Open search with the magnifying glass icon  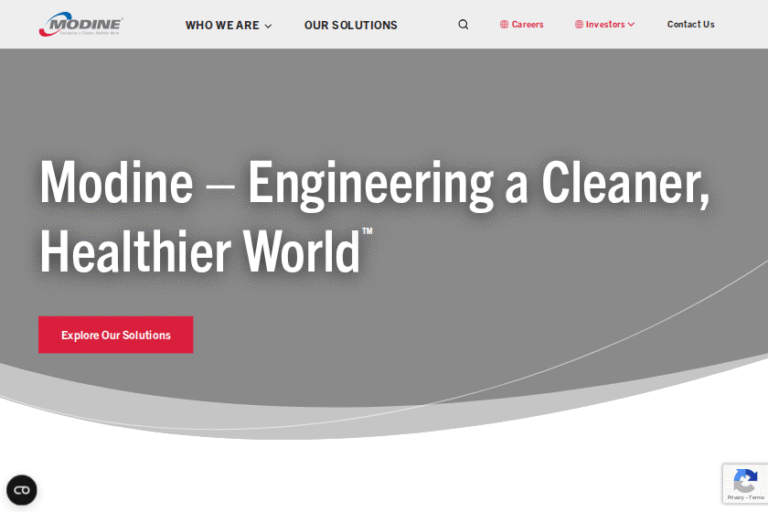[x=463, y=25]
